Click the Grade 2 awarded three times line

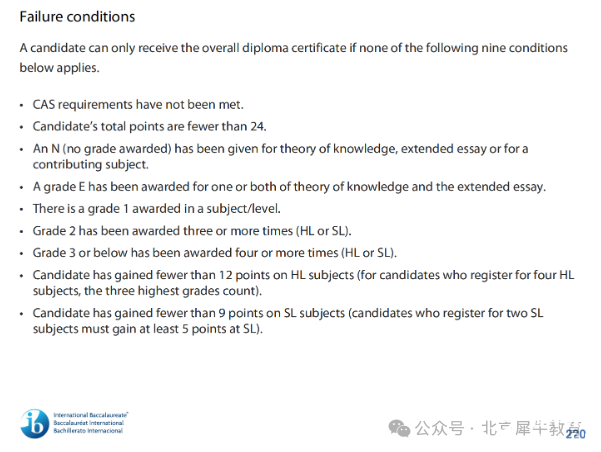pyautogui.click(x=192, y=231)
